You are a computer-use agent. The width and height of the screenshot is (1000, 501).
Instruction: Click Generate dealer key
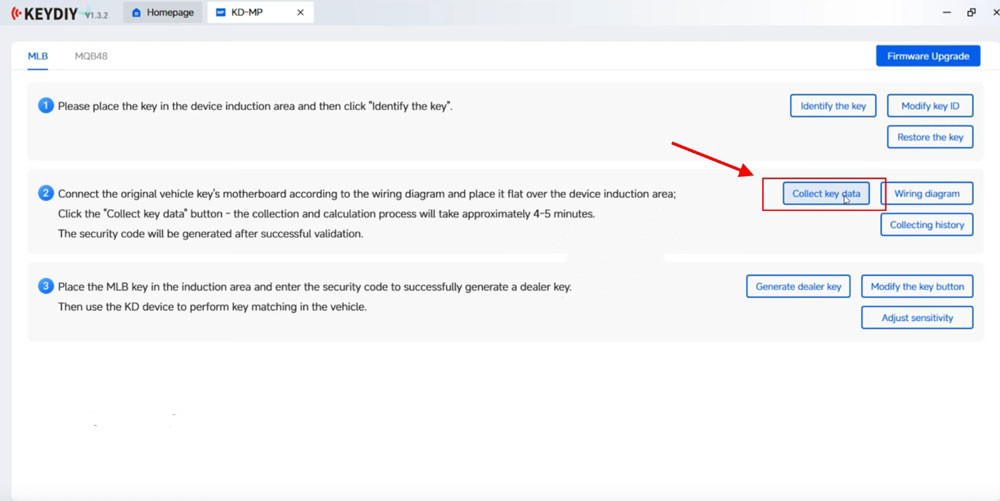click(798, 287)
